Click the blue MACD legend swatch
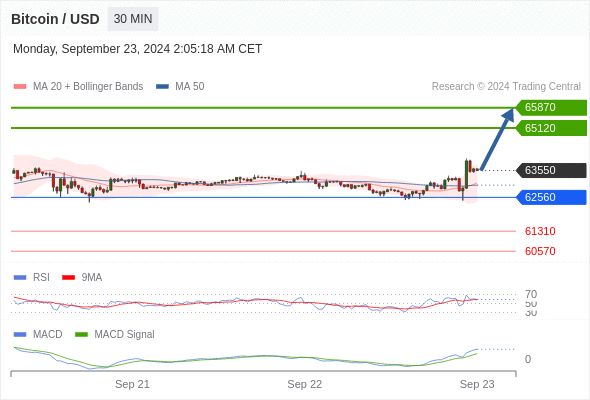Screen dimensions: 590x400 point(20,335)
